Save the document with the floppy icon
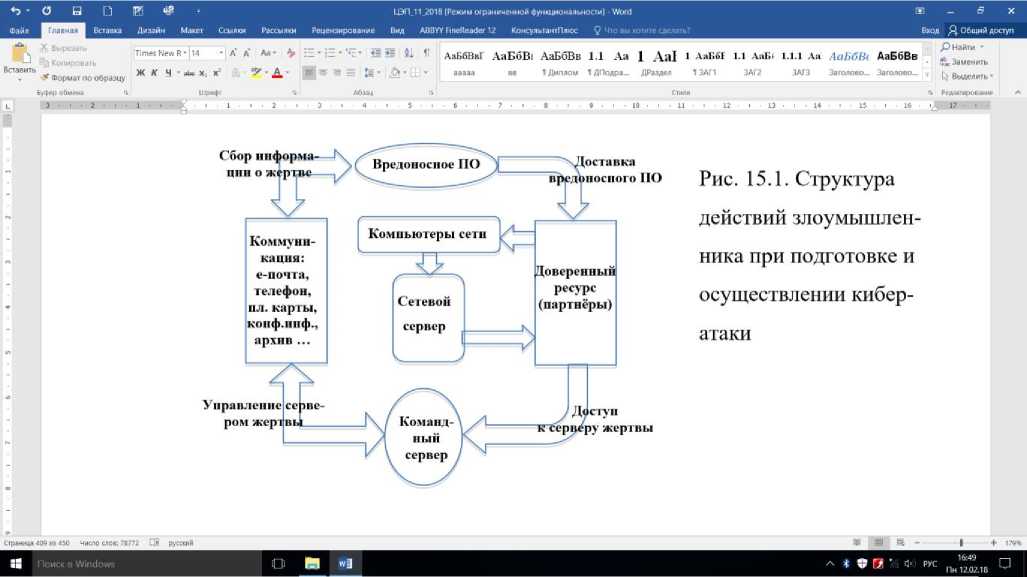 [x=77, y=11]
